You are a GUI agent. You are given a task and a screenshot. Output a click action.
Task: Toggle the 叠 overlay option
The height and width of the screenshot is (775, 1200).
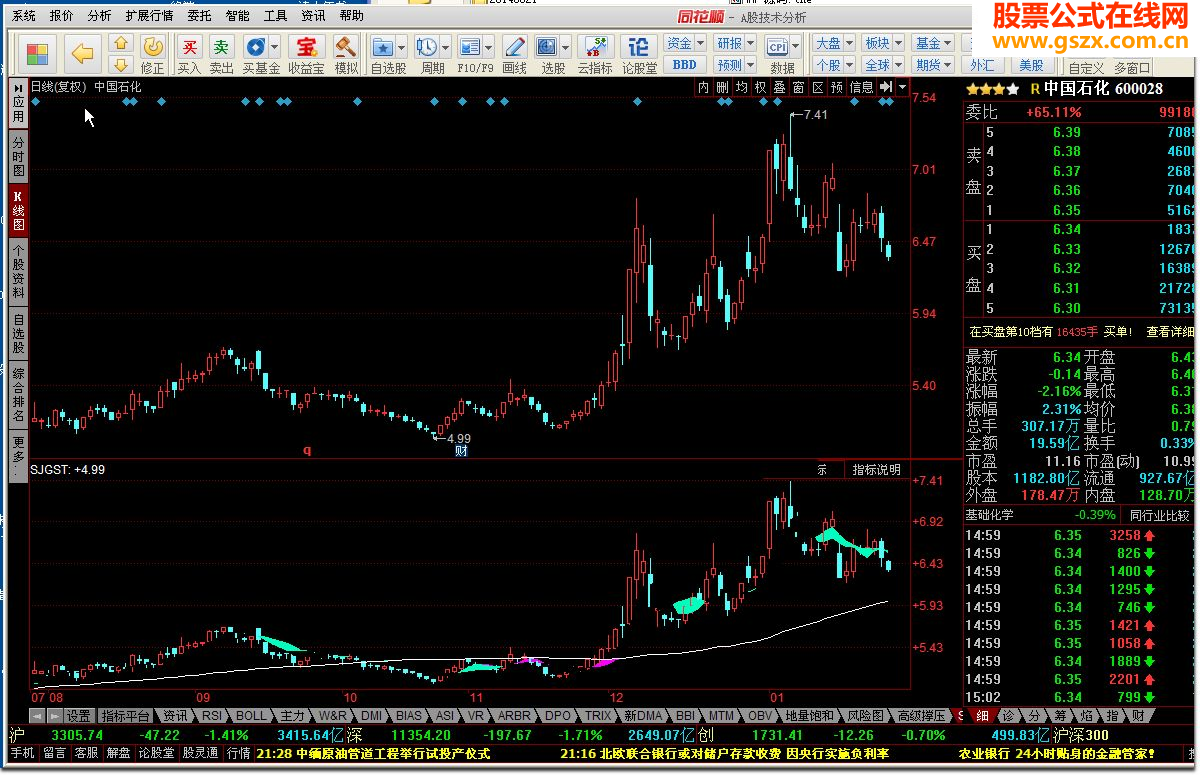click(779, 87)
